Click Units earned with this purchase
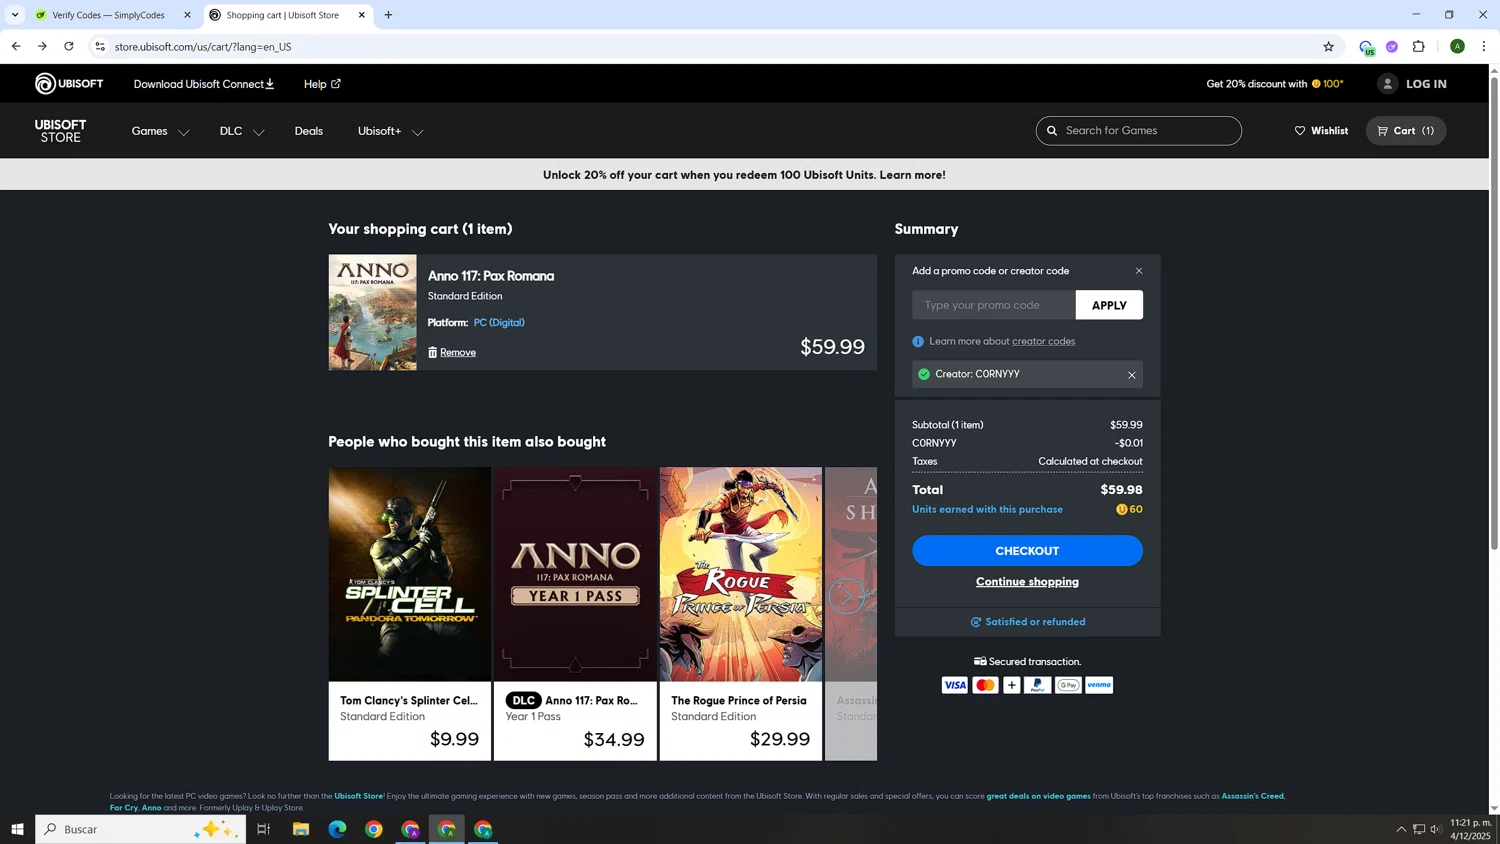 [x=987, y=510]
